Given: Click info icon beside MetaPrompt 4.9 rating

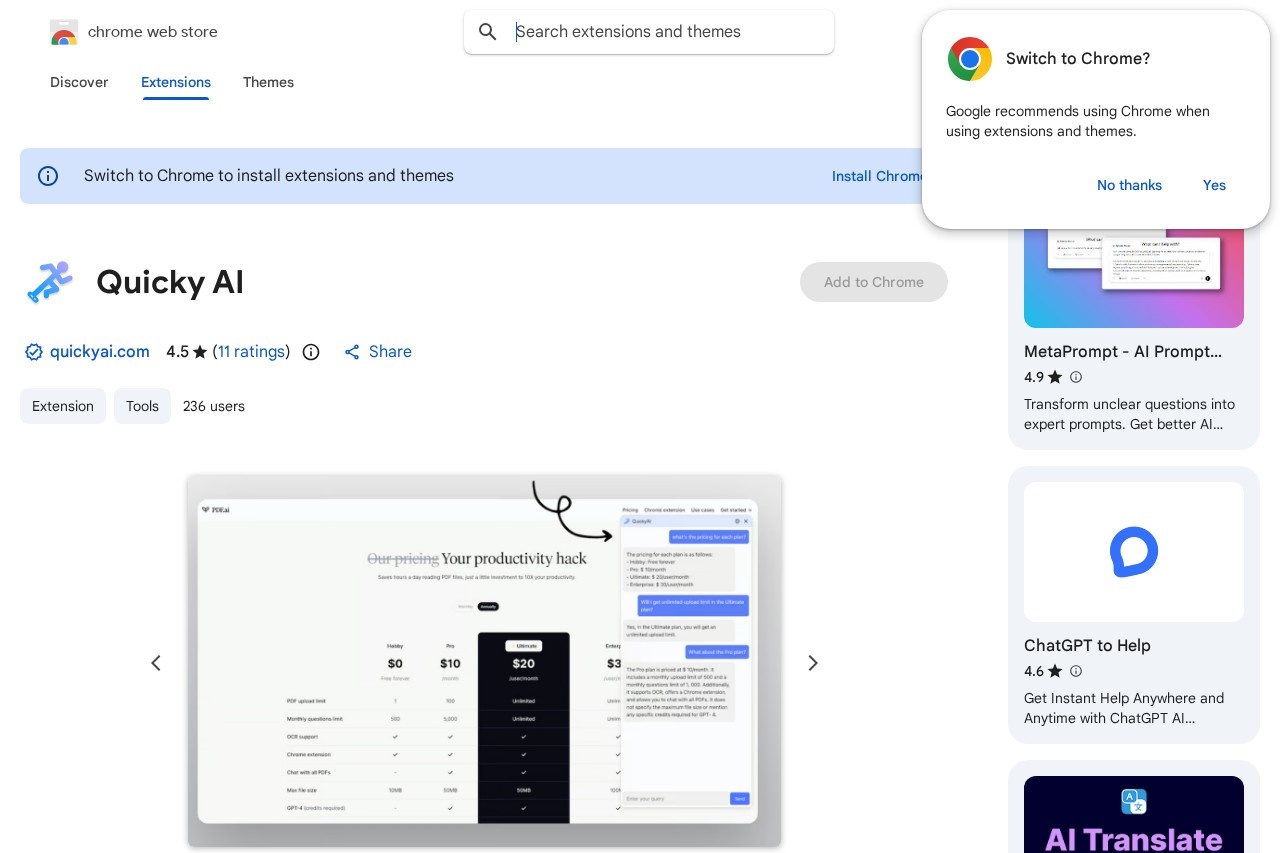Looking at the screenshot, I should tap(1076, 377).
